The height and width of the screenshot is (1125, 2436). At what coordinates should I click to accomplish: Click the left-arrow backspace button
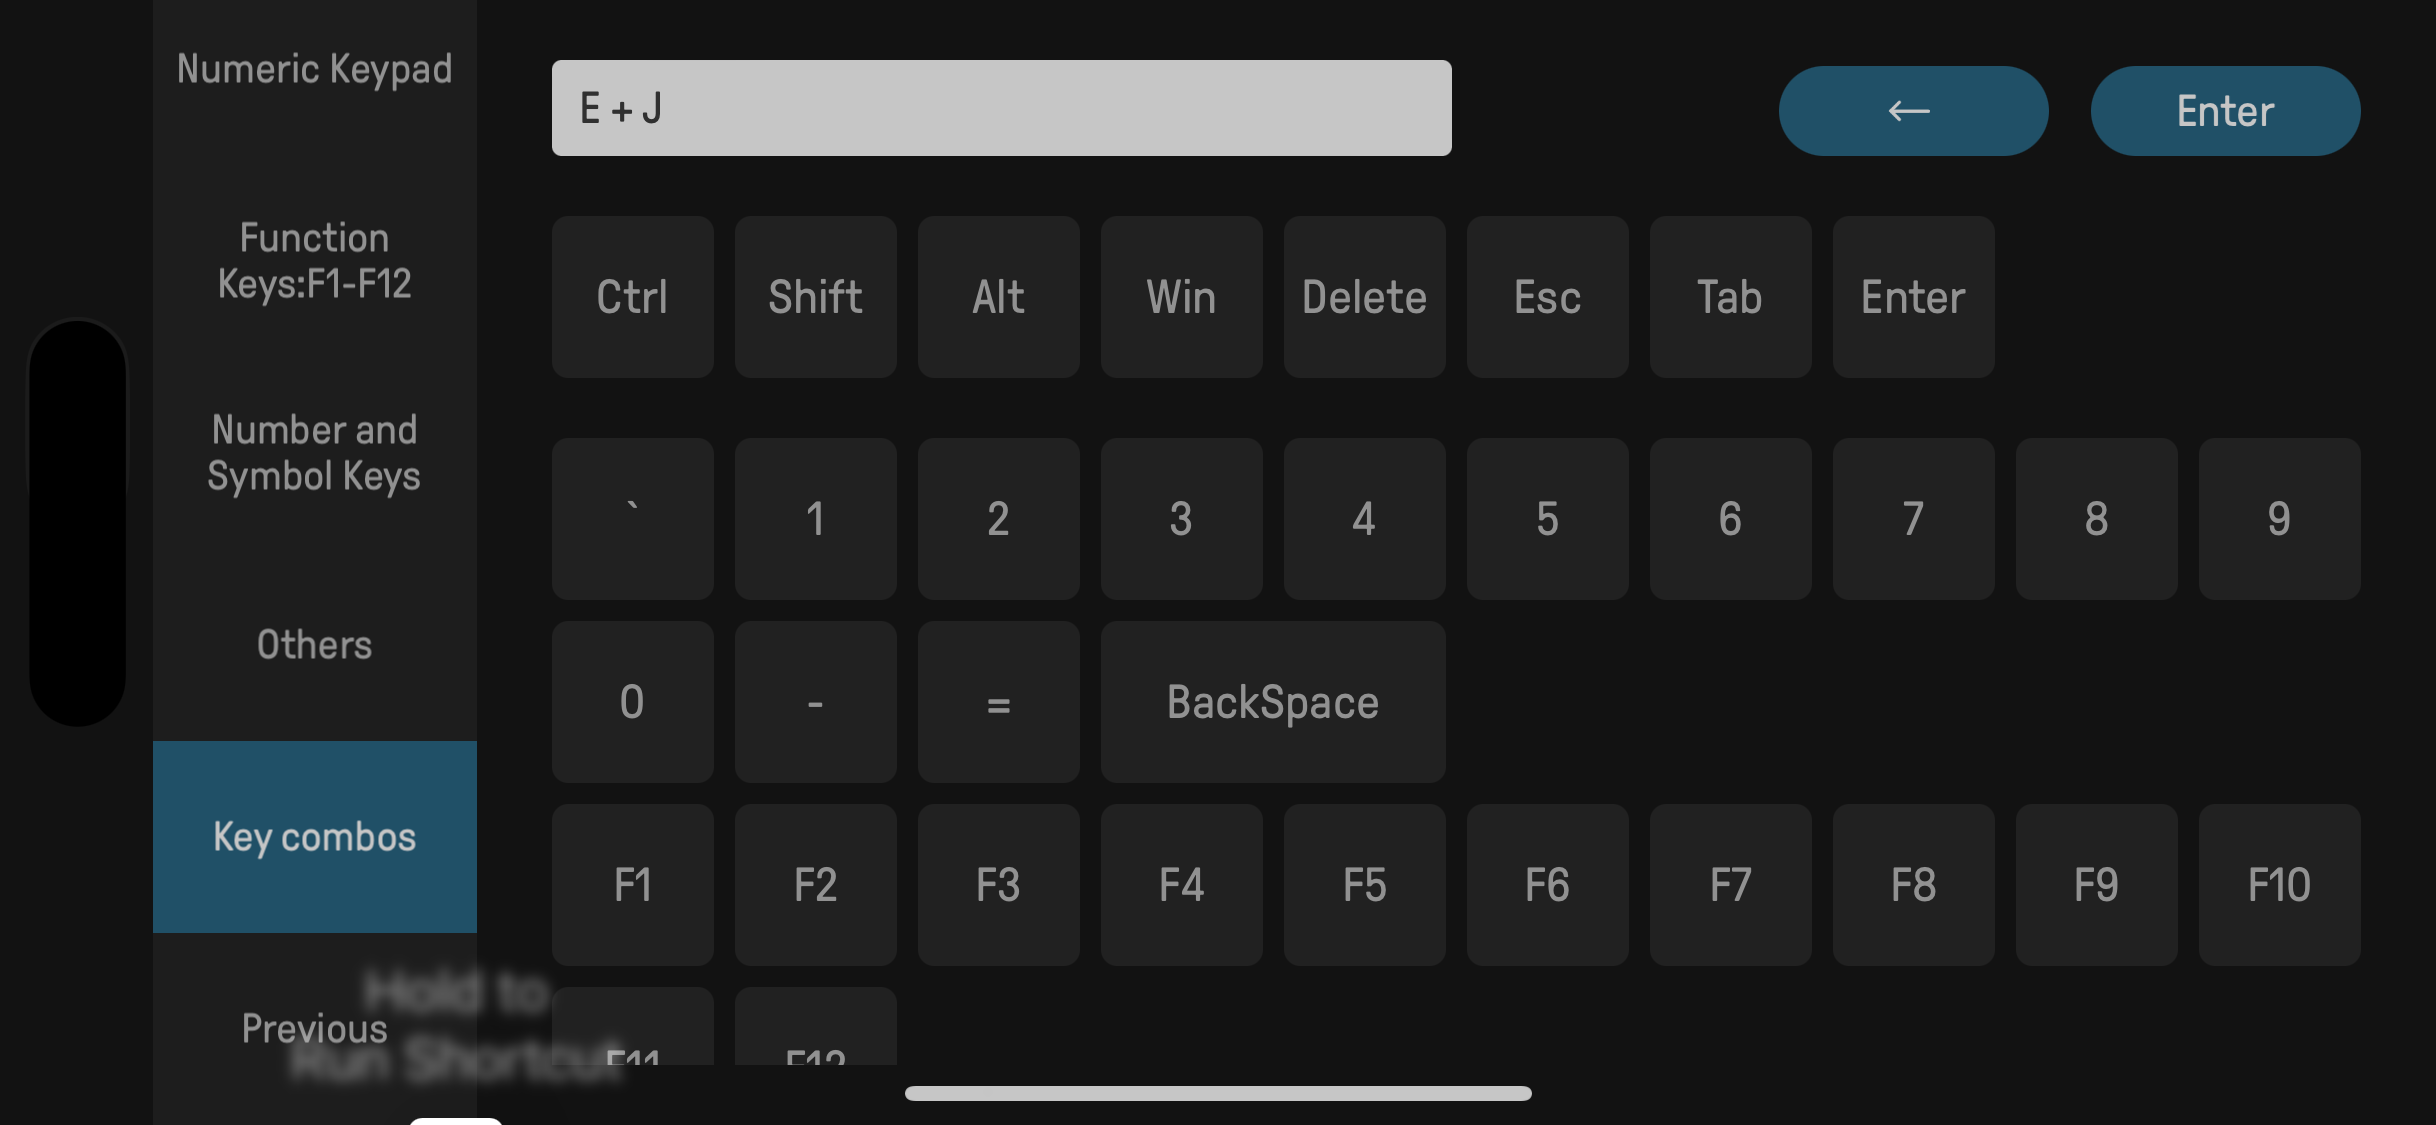pyautogui.click(x=1912, y=111)
